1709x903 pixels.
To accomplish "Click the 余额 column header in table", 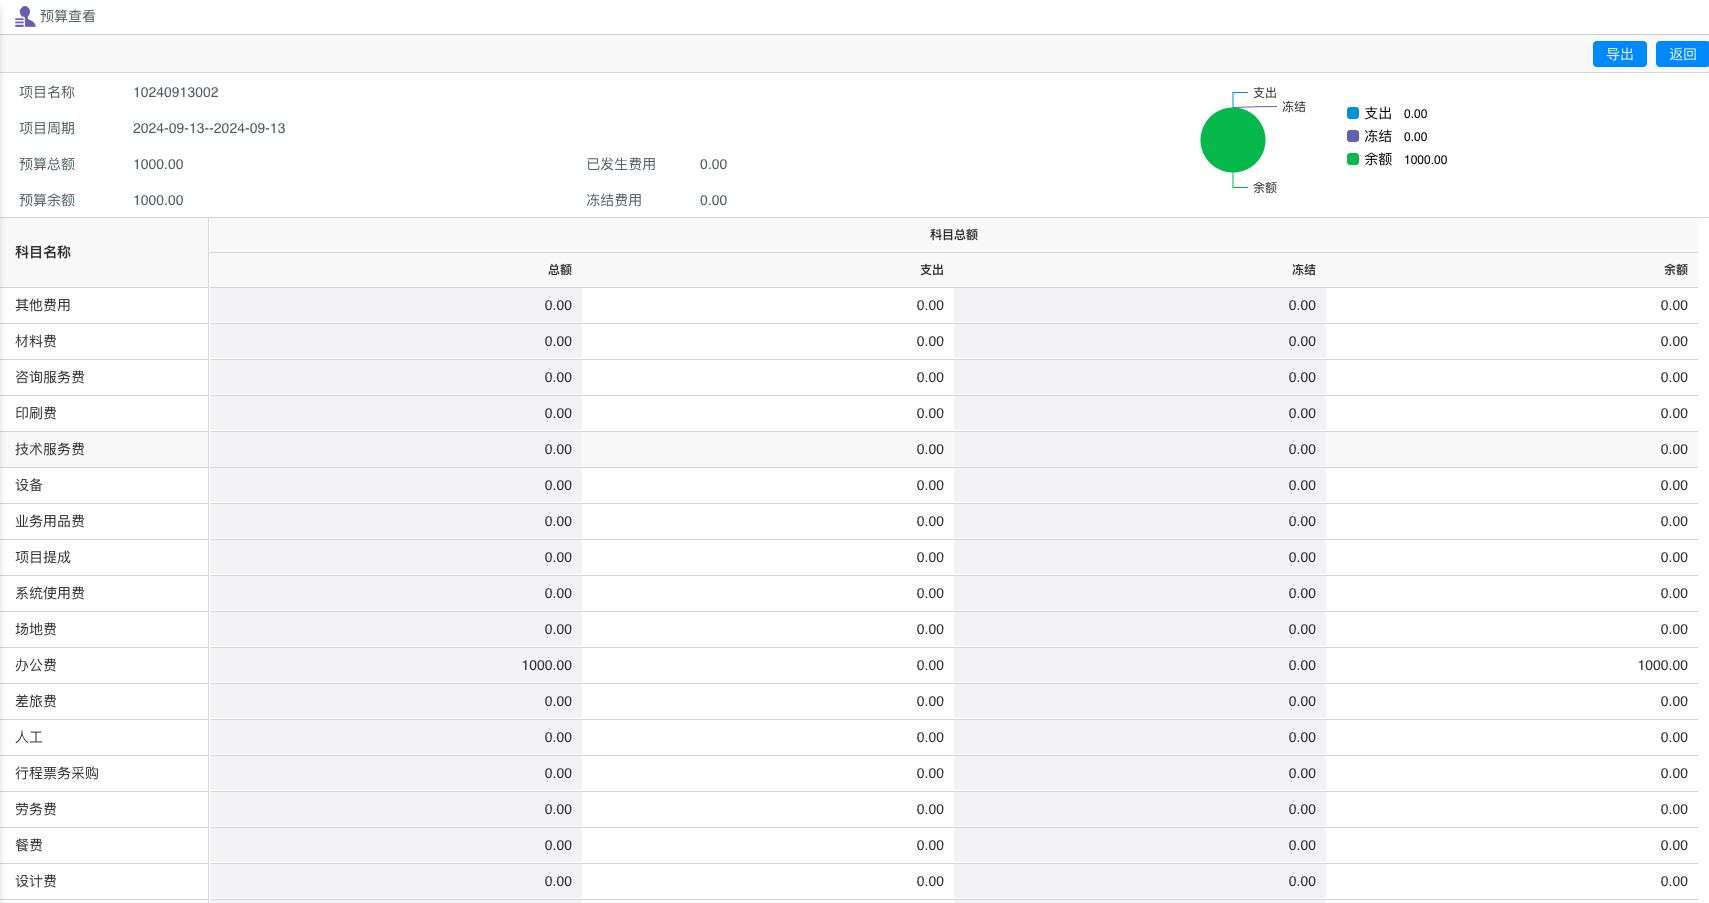I will [1675, 270].
